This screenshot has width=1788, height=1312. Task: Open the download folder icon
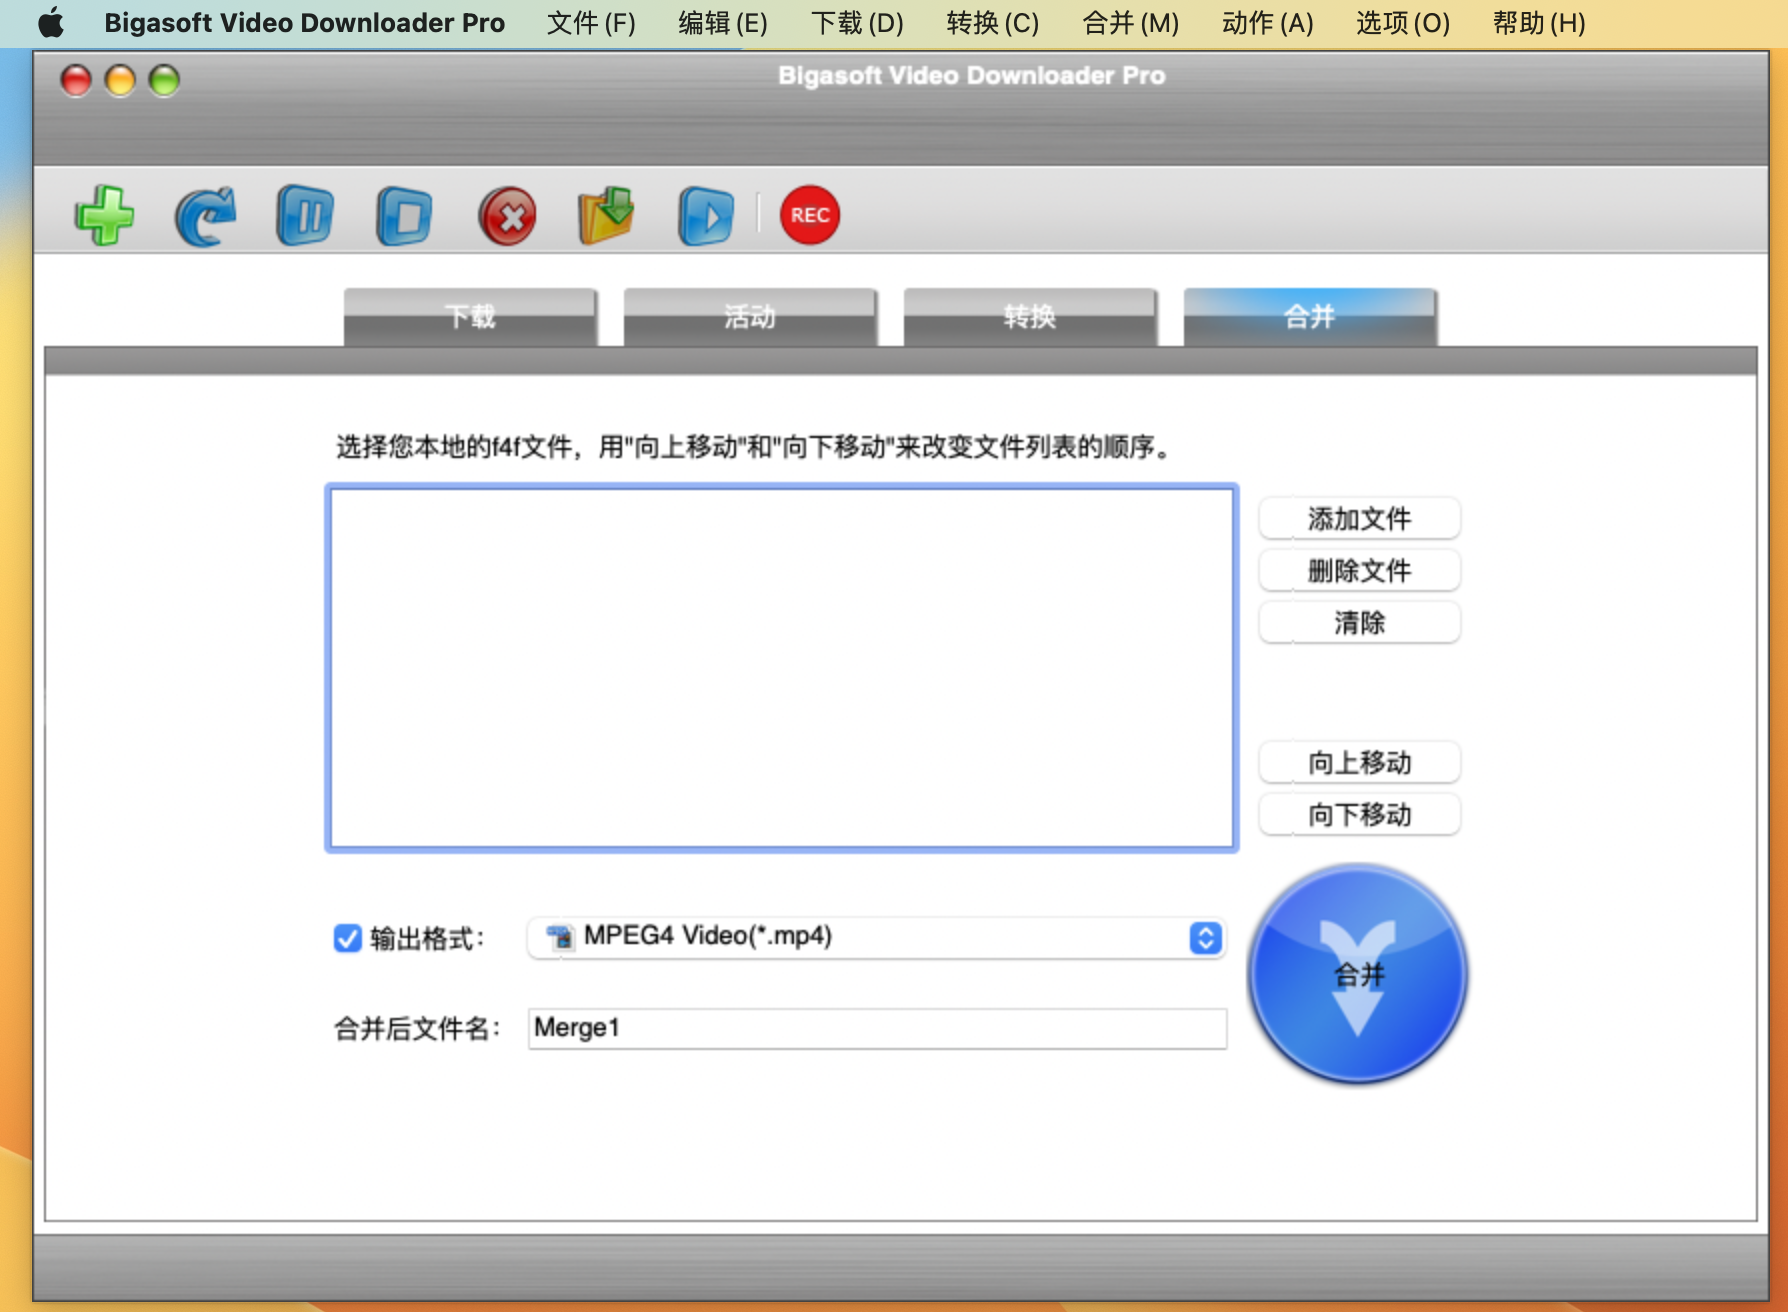tap(606, 215)
